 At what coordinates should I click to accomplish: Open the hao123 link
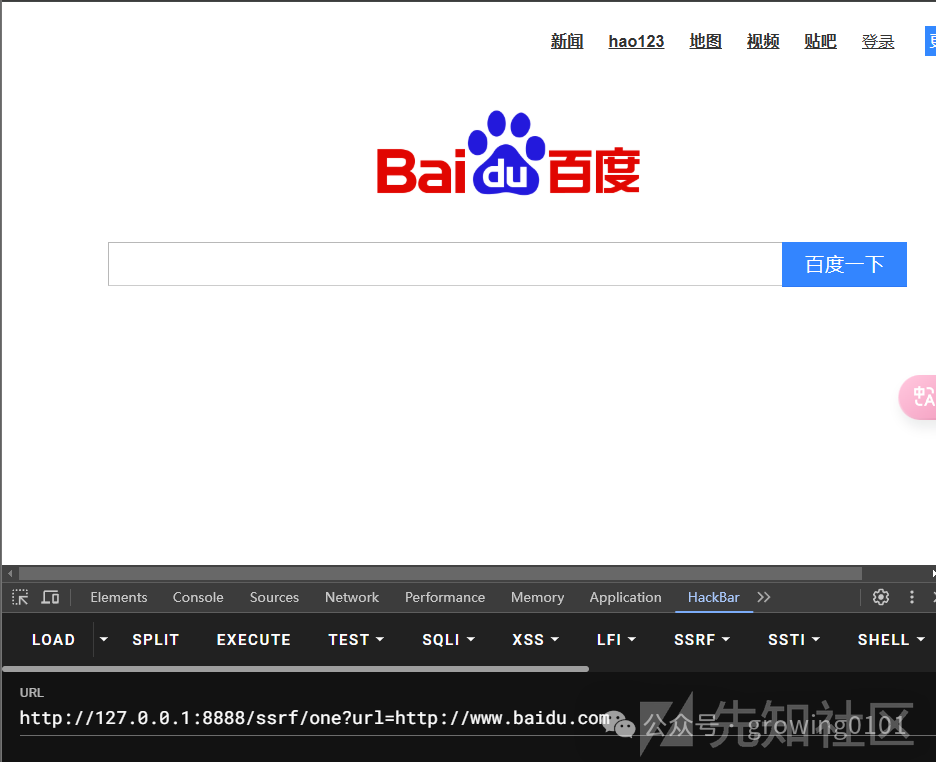(636, 41)
